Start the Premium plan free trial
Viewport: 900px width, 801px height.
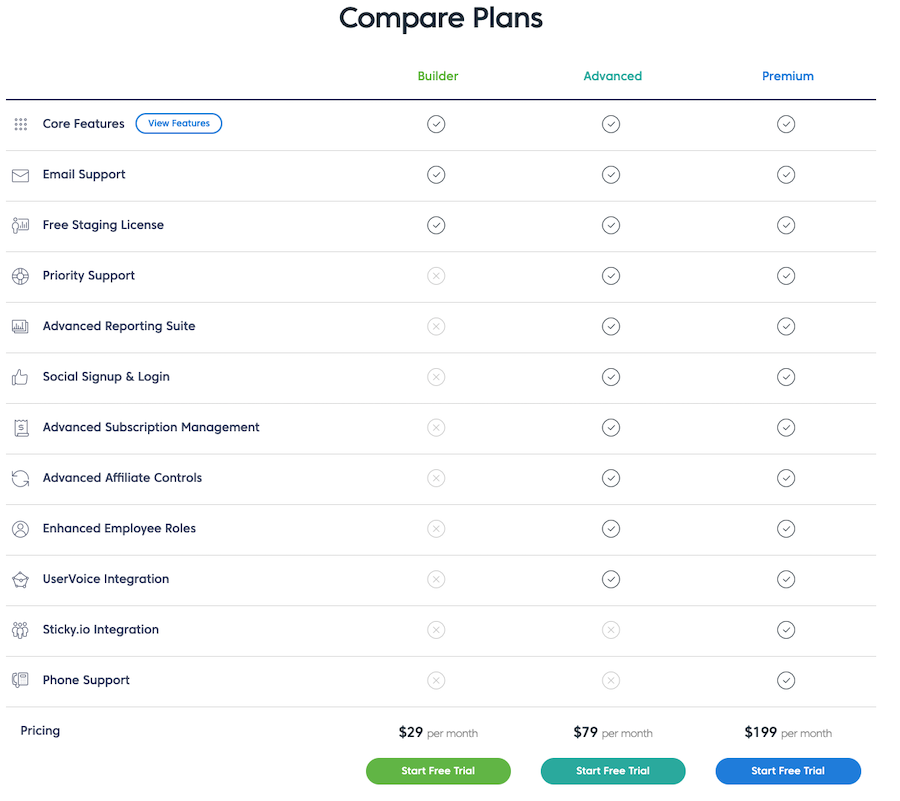(x=788, y=771)
